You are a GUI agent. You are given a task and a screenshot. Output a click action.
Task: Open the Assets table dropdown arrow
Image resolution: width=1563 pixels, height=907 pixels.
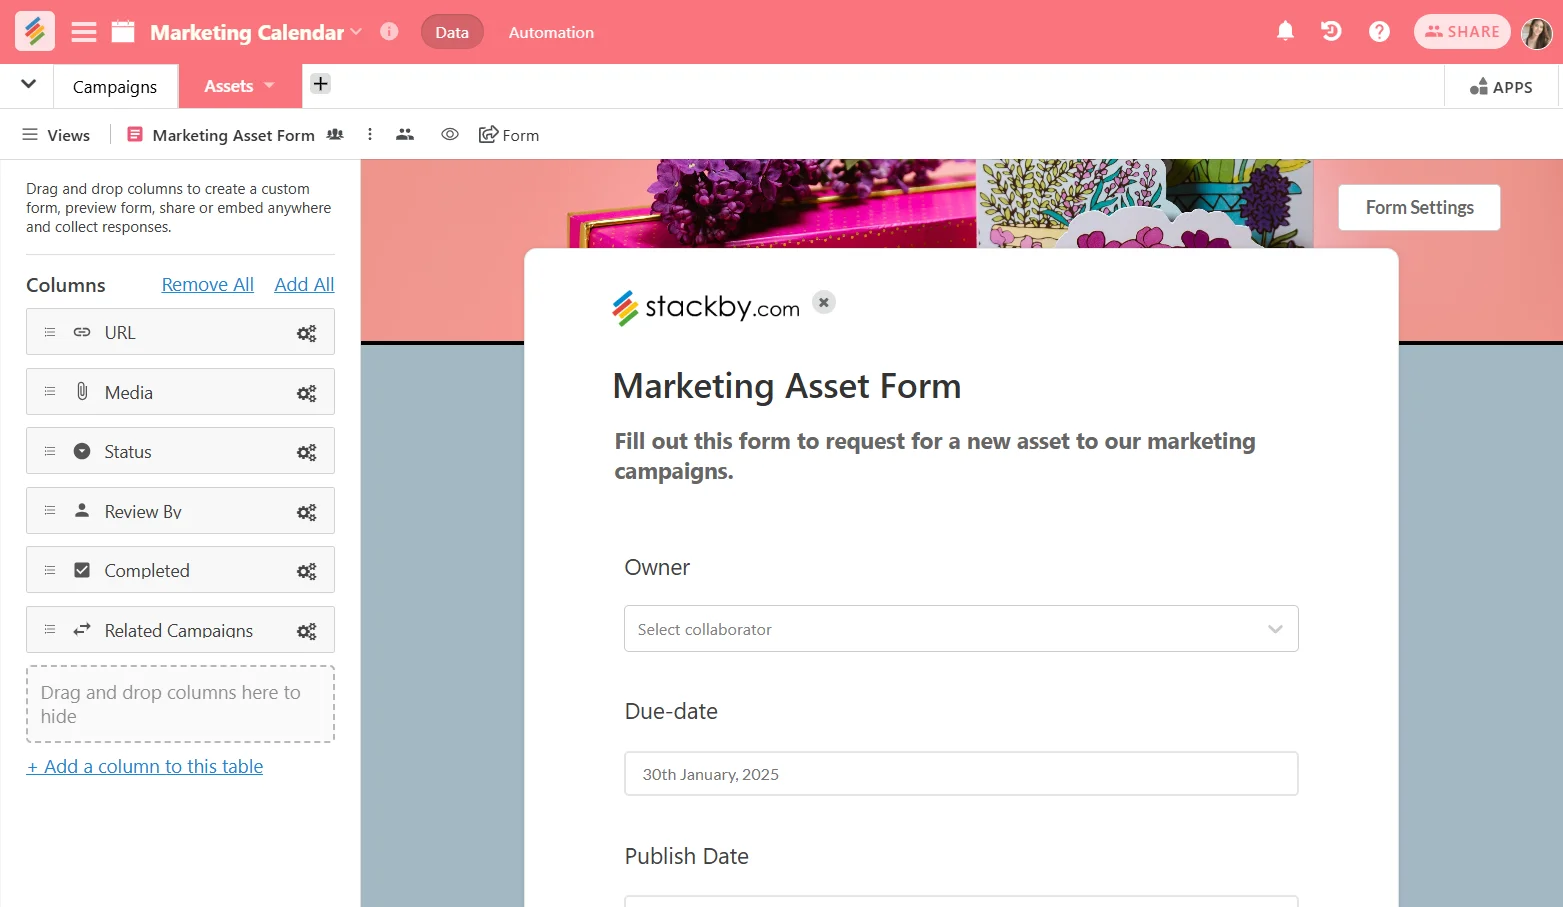pyautogui.click(x=266, y=85)
